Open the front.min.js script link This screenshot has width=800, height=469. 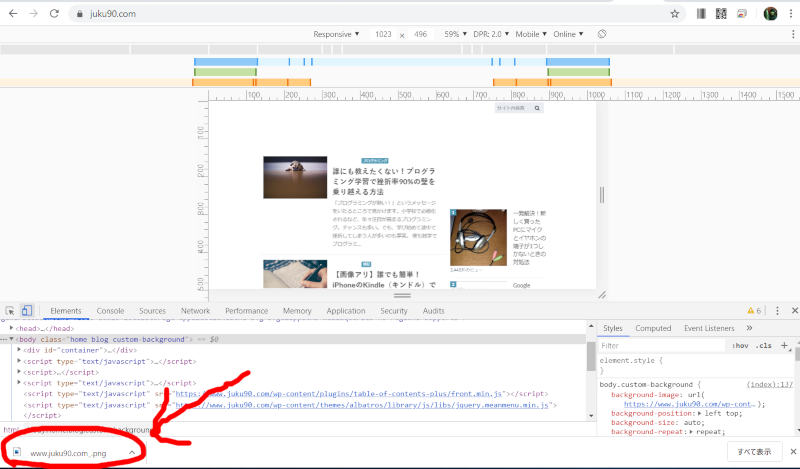(x=339, y=393)
